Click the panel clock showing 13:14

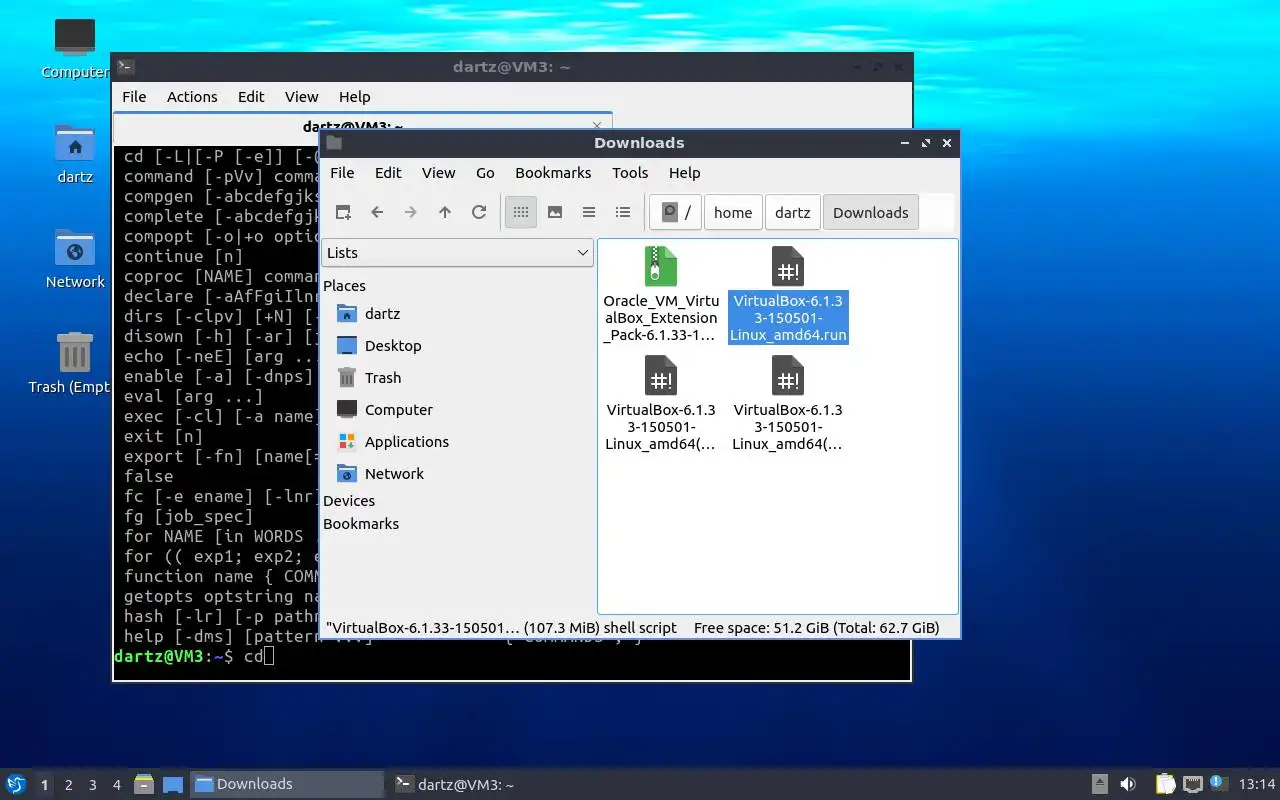click(x=1256, y=784)
